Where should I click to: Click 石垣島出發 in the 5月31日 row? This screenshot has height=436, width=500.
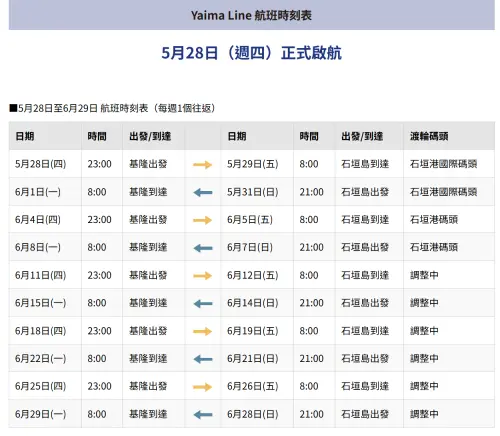click(x=365, y=192)
